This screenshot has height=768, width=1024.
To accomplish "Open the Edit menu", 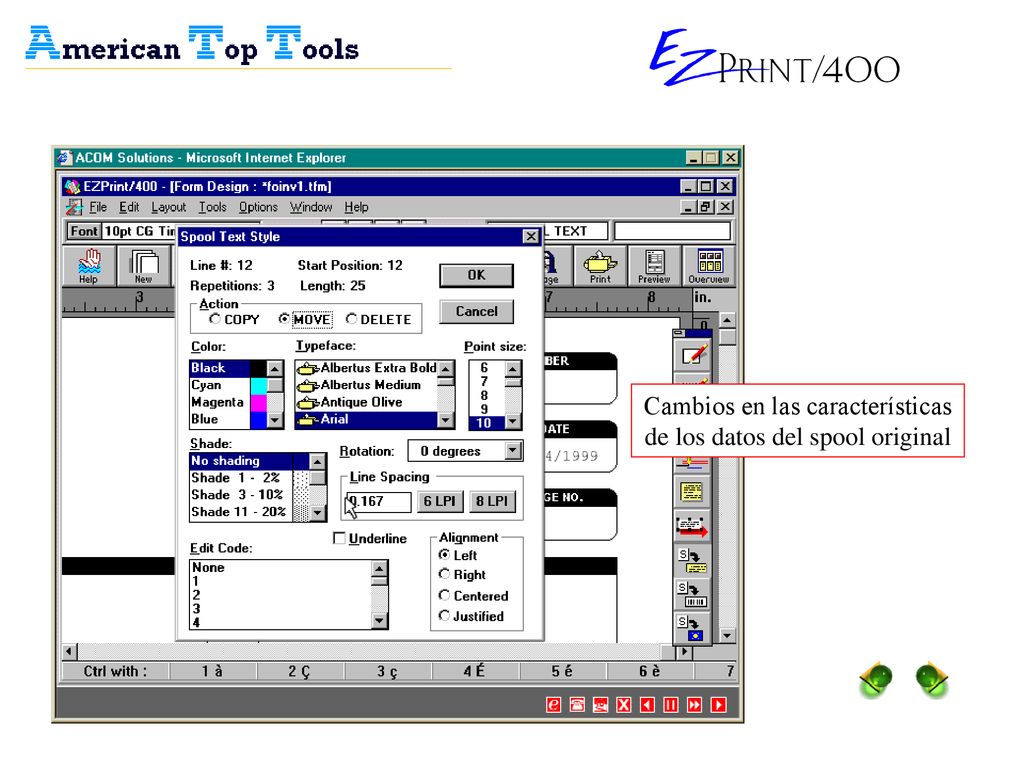I will (x=129, y=207).
